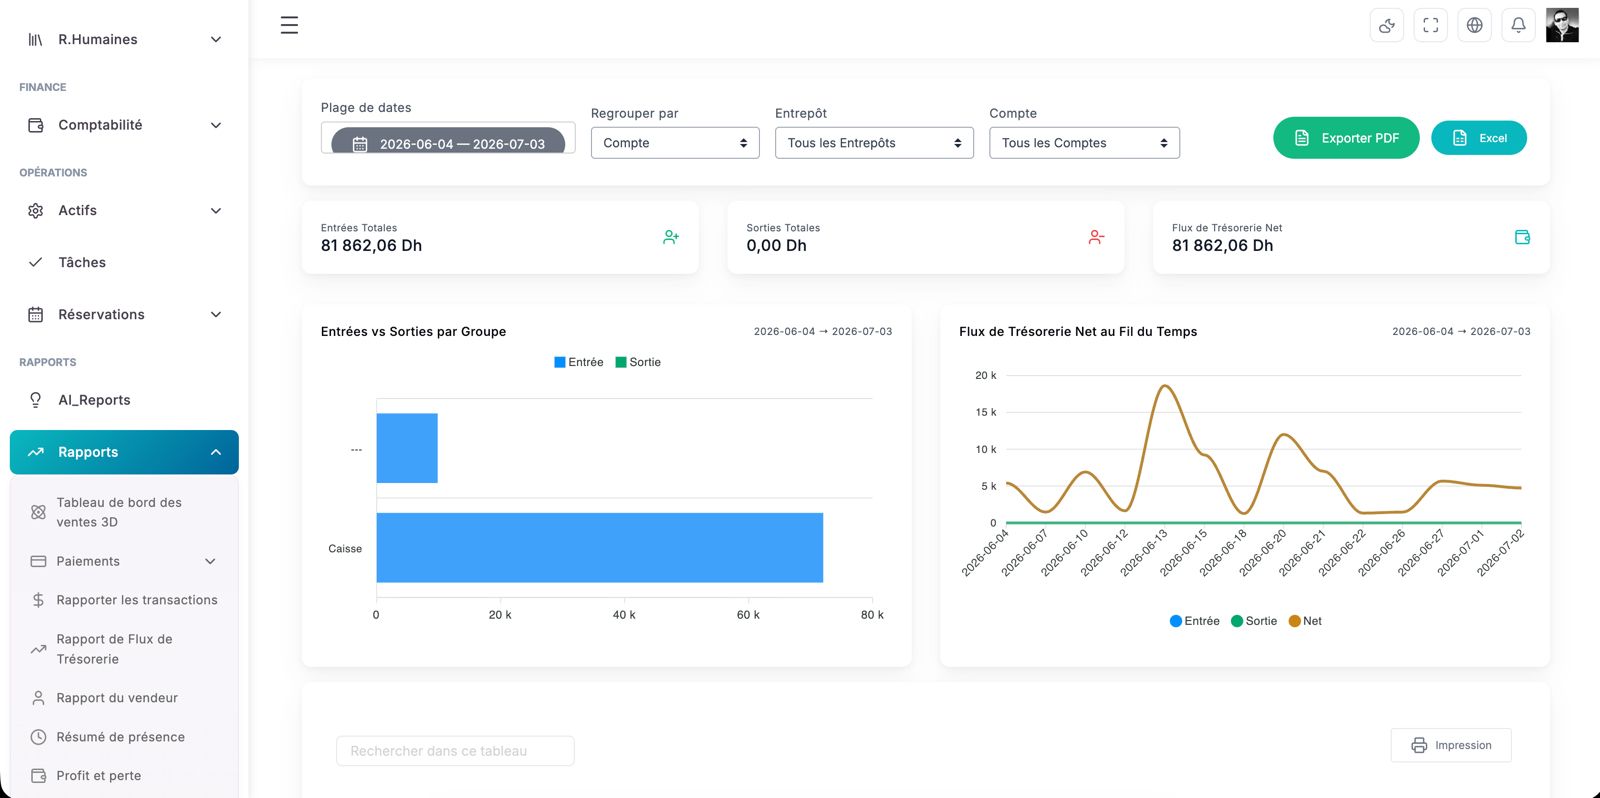
Task: Click Actifs gear icon
Action: [x=36, y=210]
